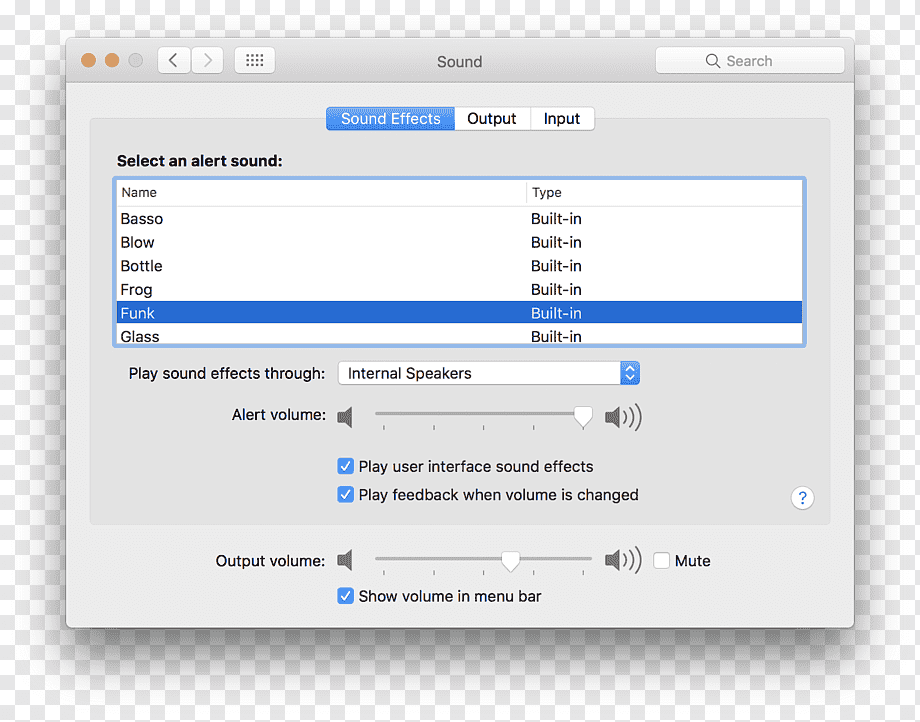Click the magnifier icon in the Search field

pos(712,61)
